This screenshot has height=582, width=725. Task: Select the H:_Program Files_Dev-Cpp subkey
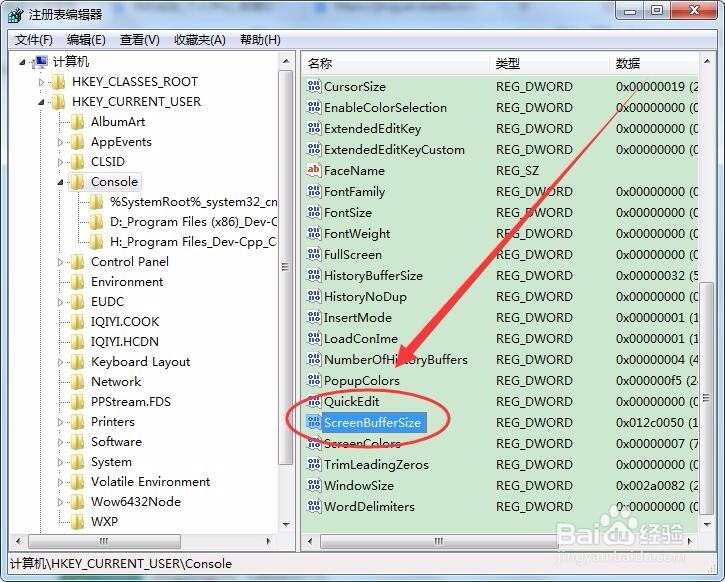pos(193,241)
